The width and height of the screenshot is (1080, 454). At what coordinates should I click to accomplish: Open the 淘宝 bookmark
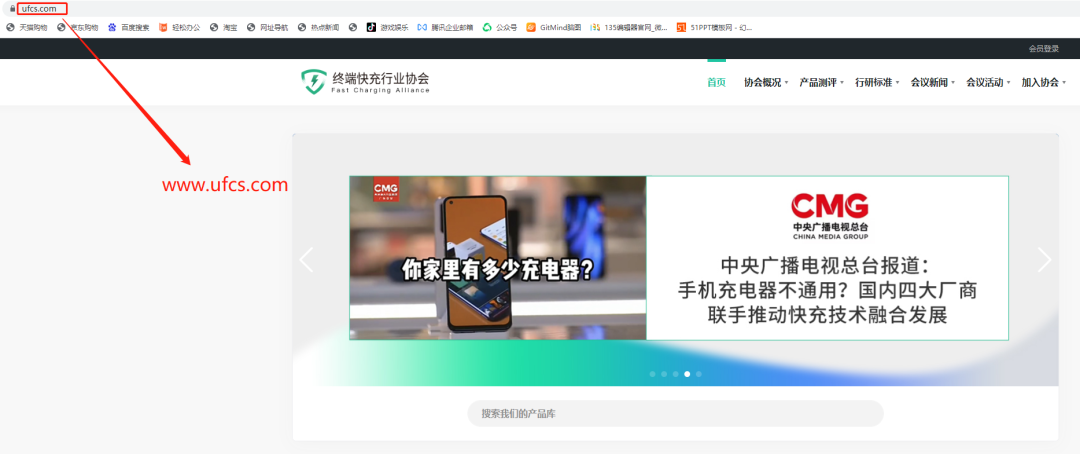click(224, 28)
